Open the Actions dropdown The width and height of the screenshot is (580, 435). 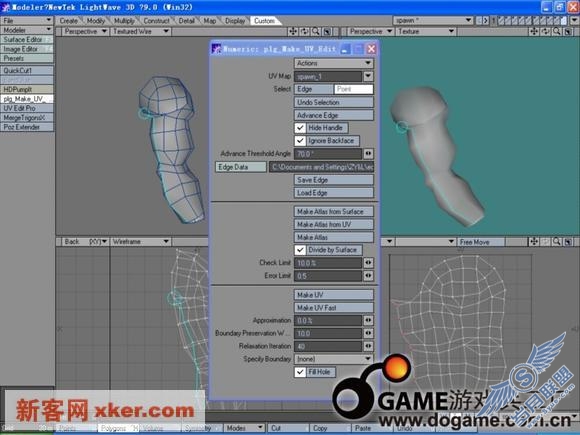coord(334,63)
